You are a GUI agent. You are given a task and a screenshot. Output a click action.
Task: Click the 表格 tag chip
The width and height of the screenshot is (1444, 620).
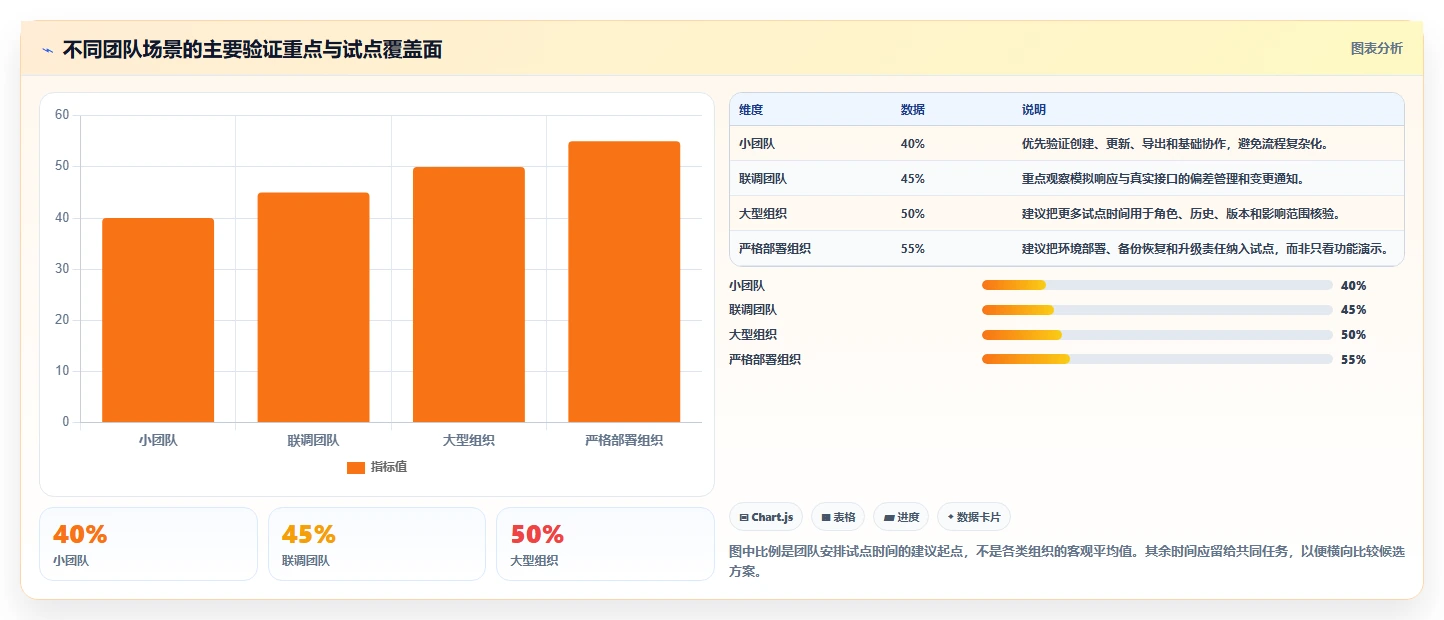(838, 517)
